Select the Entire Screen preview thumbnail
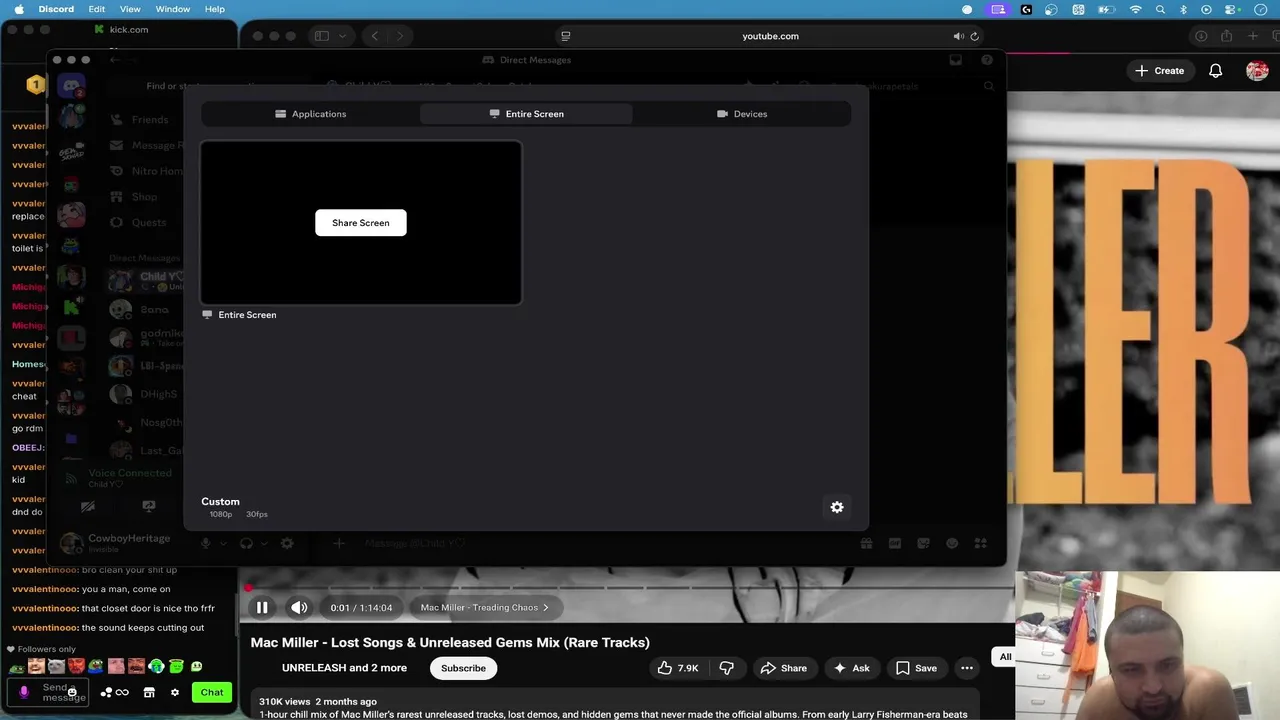1280x720 pixels. 361,223
